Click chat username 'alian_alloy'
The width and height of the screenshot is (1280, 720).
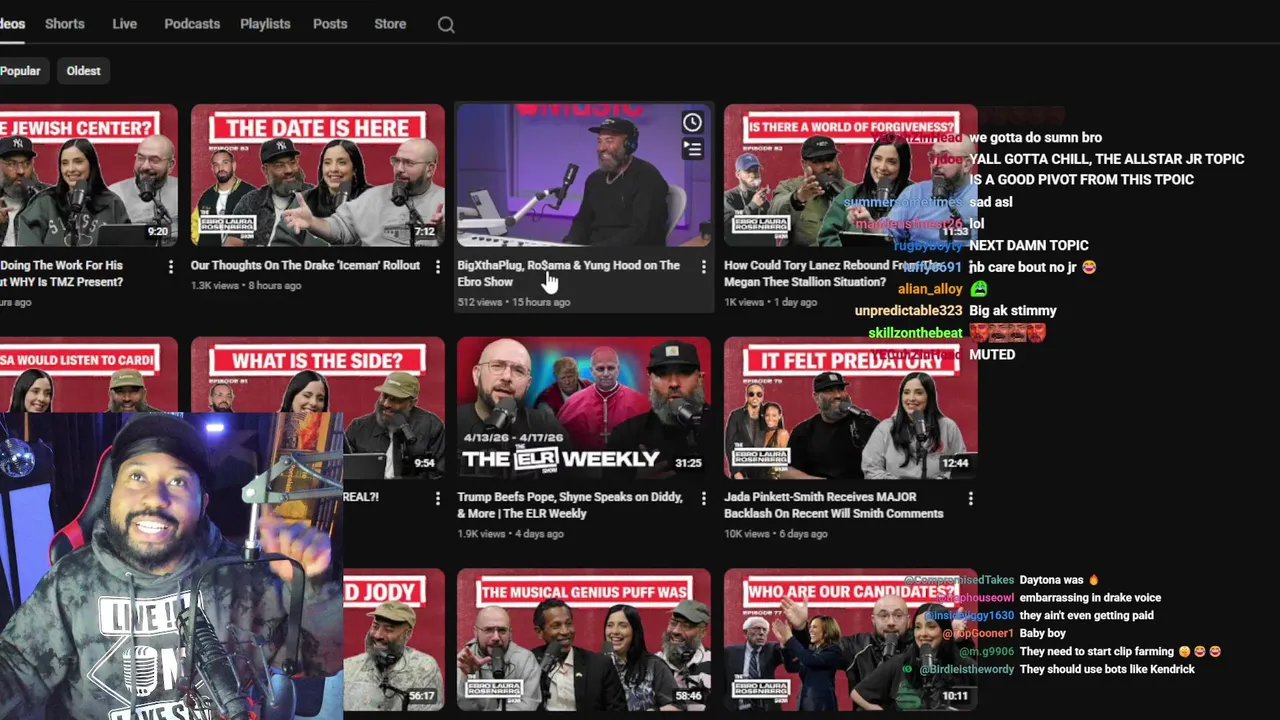coord(930,289)
